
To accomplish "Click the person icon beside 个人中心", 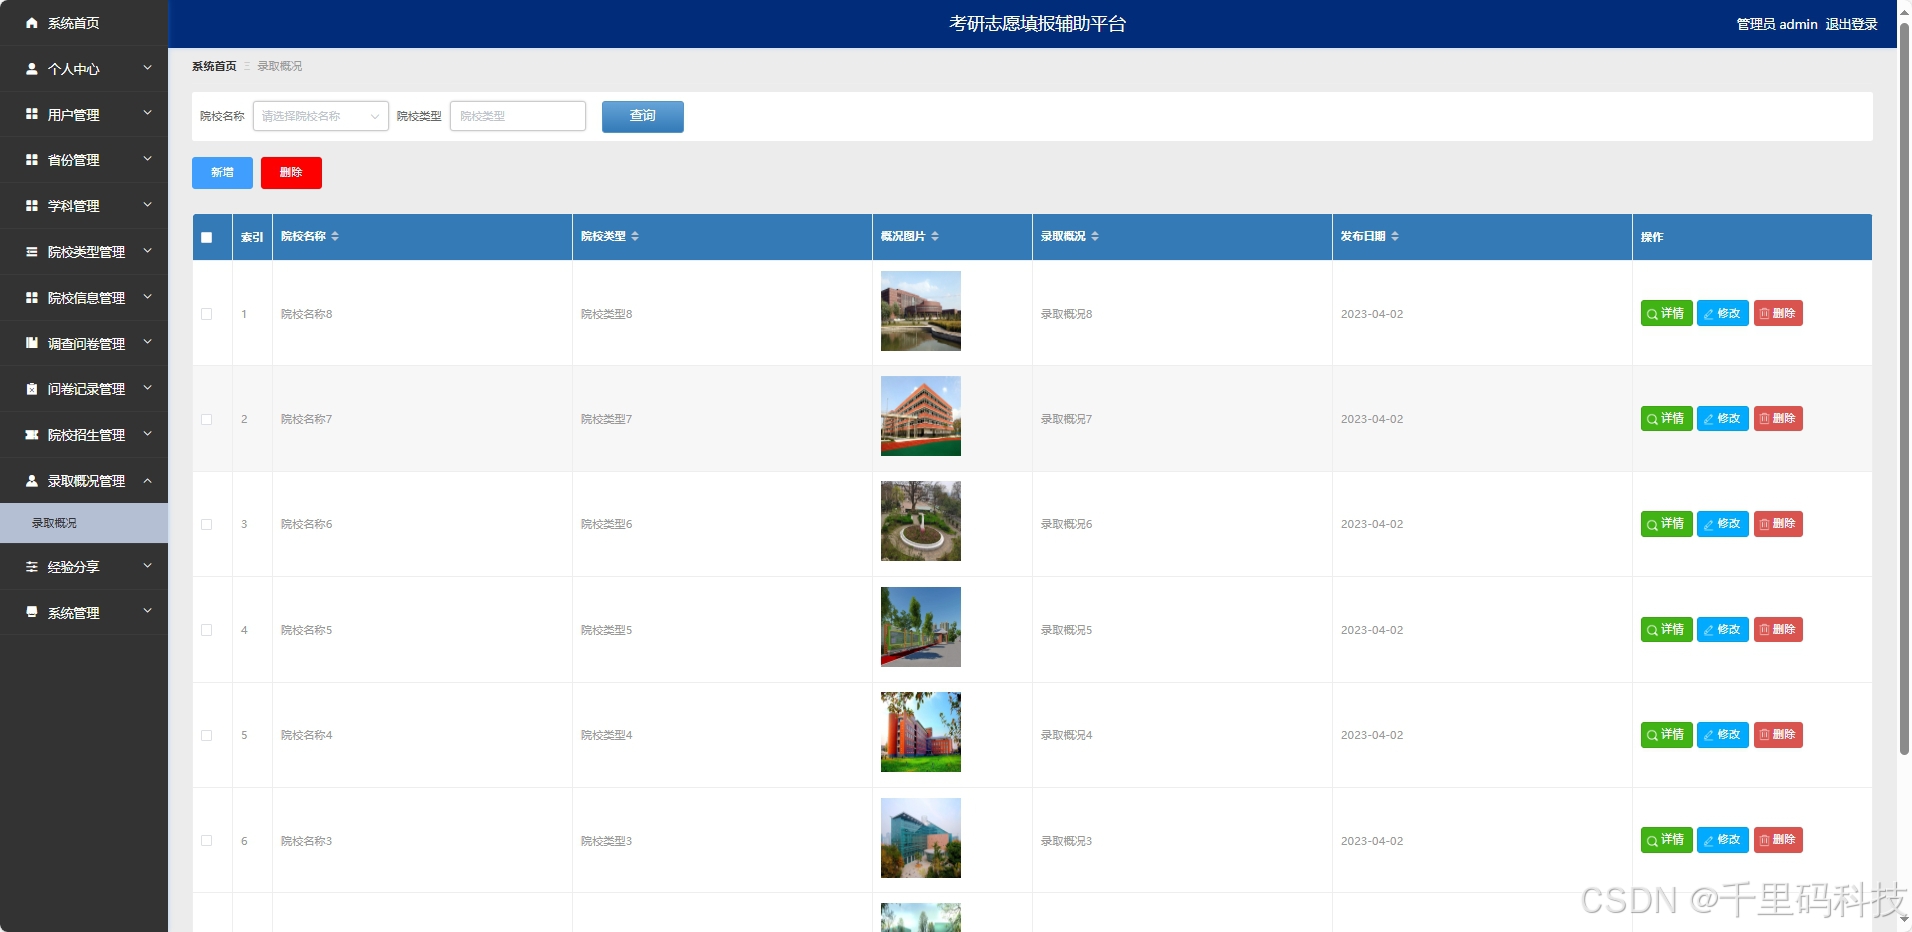I will [x=32, y=69].
